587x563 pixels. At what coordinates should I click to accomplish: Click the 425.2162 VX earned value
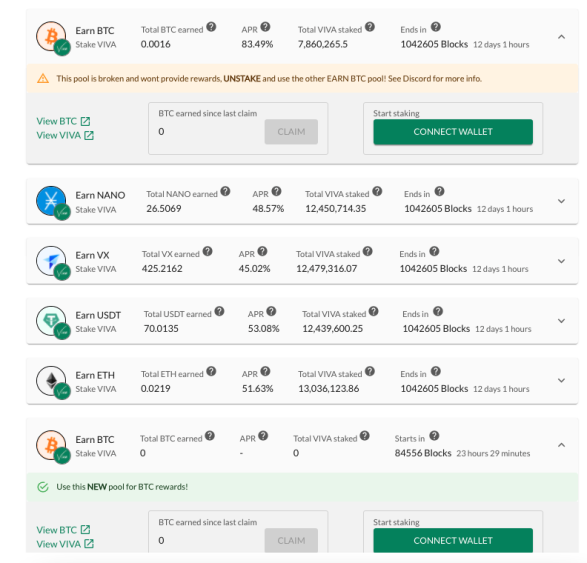point(162,268)
